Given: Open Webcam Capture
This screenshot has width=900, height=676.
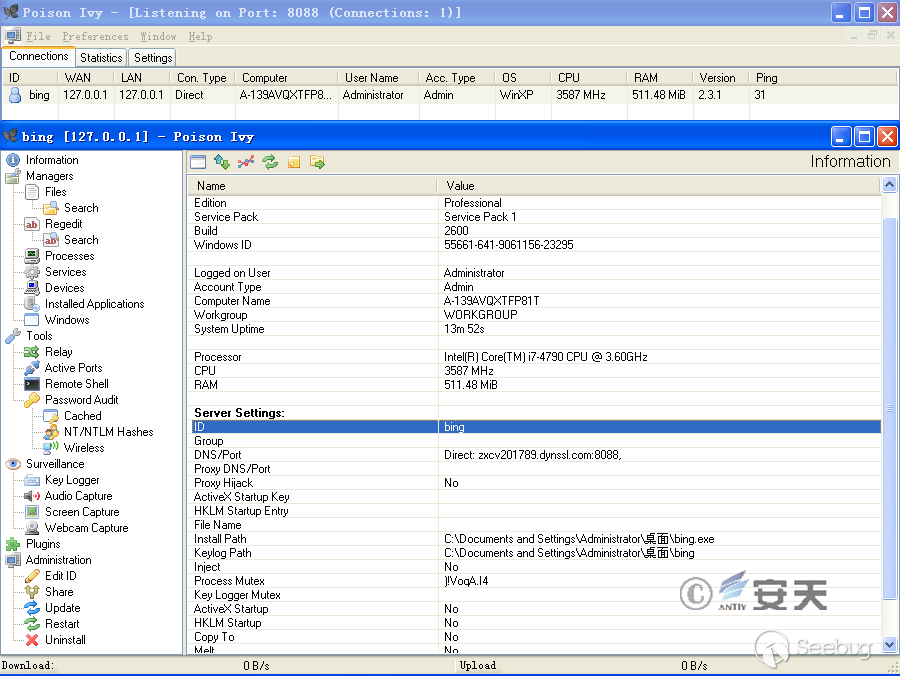Looking at the screenshot, I should [x=86, y=528].
